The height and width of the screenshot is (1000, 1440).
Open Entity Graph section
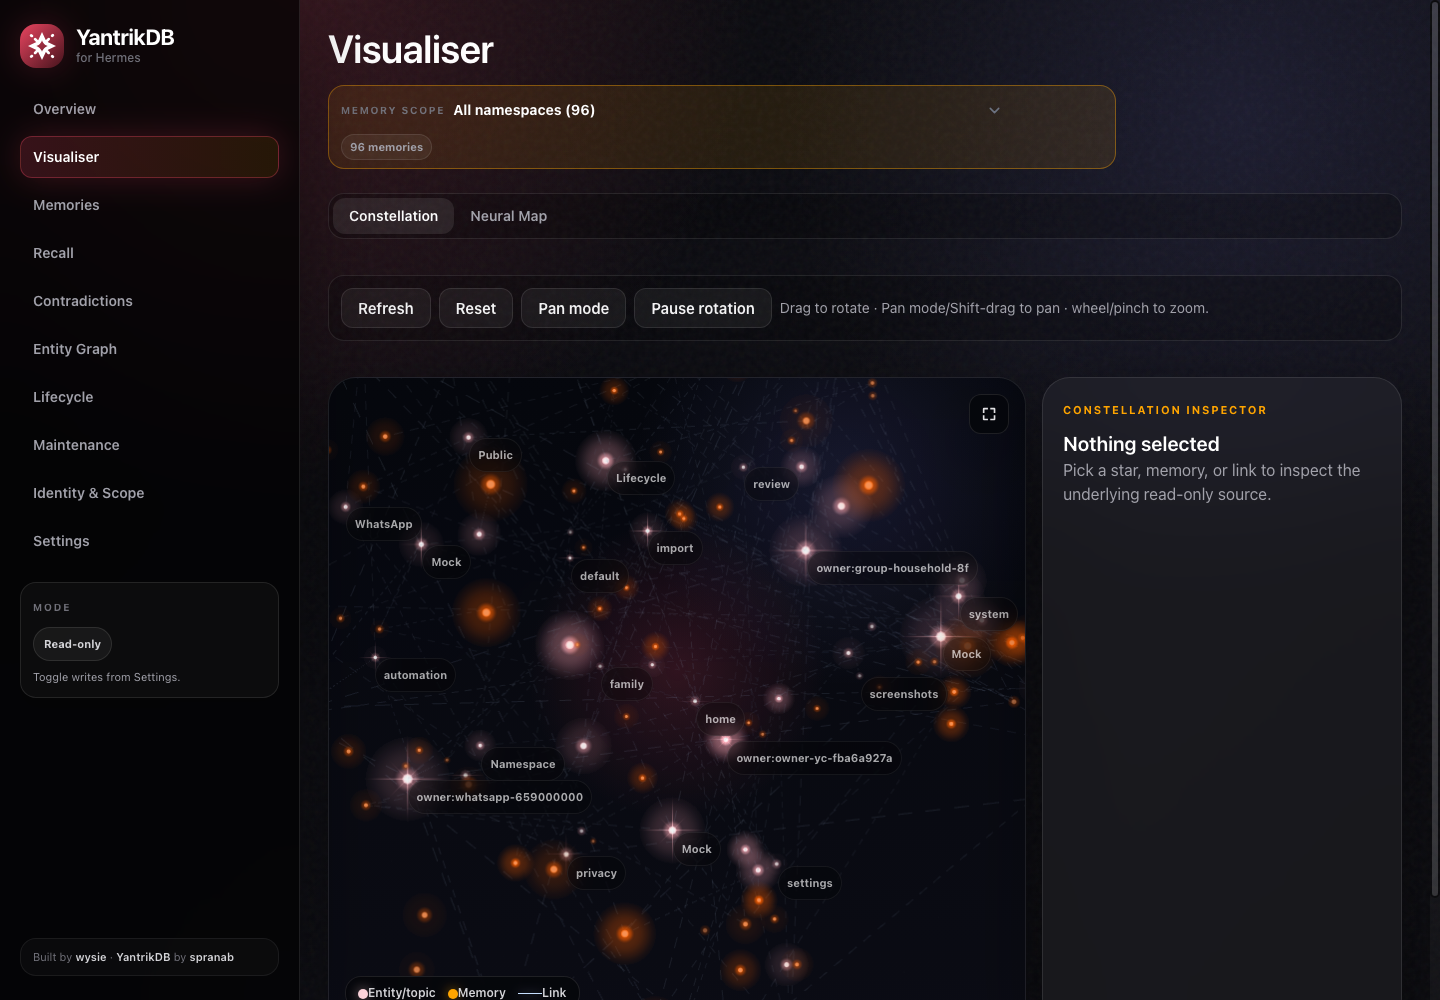coord(149,349)
